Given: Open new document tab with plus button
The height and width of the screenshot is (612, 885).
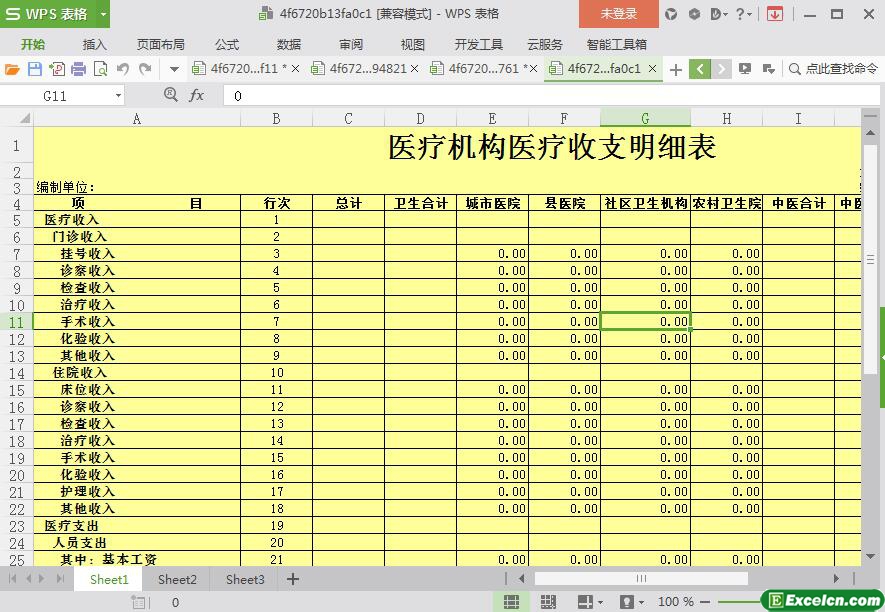Looking at the screenshot, I should (x=676, y=69).
